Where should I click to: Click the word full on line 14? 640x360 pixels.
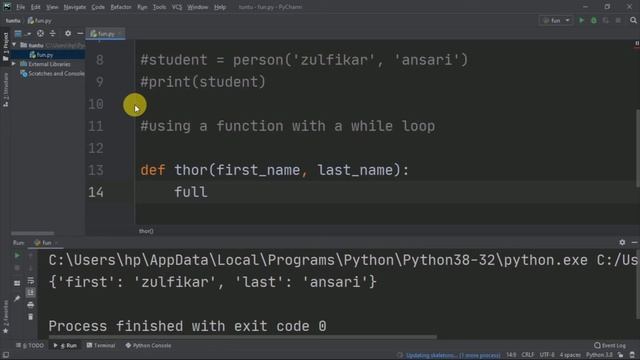coord(191,192)
